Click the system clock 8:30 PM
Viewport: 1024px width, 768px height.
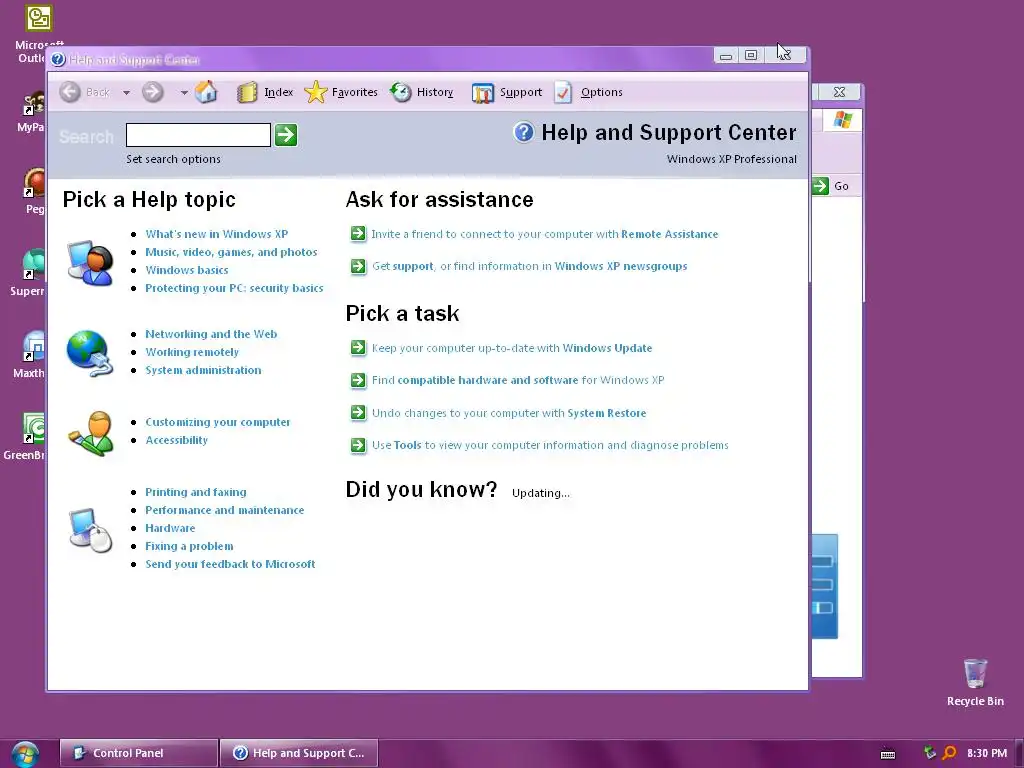[x=987, y=753]
